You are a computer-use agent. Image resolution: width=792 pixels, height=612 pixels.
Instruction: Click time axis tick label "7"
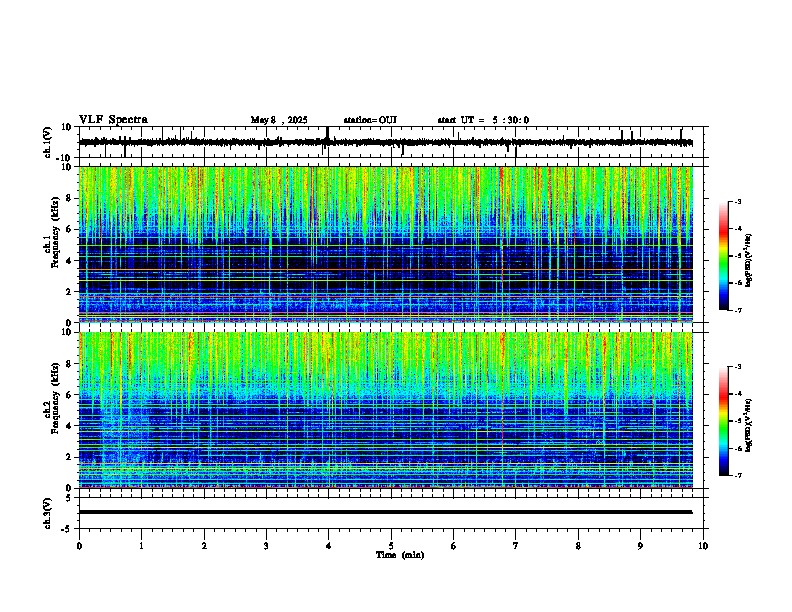[x=516, y=546]
